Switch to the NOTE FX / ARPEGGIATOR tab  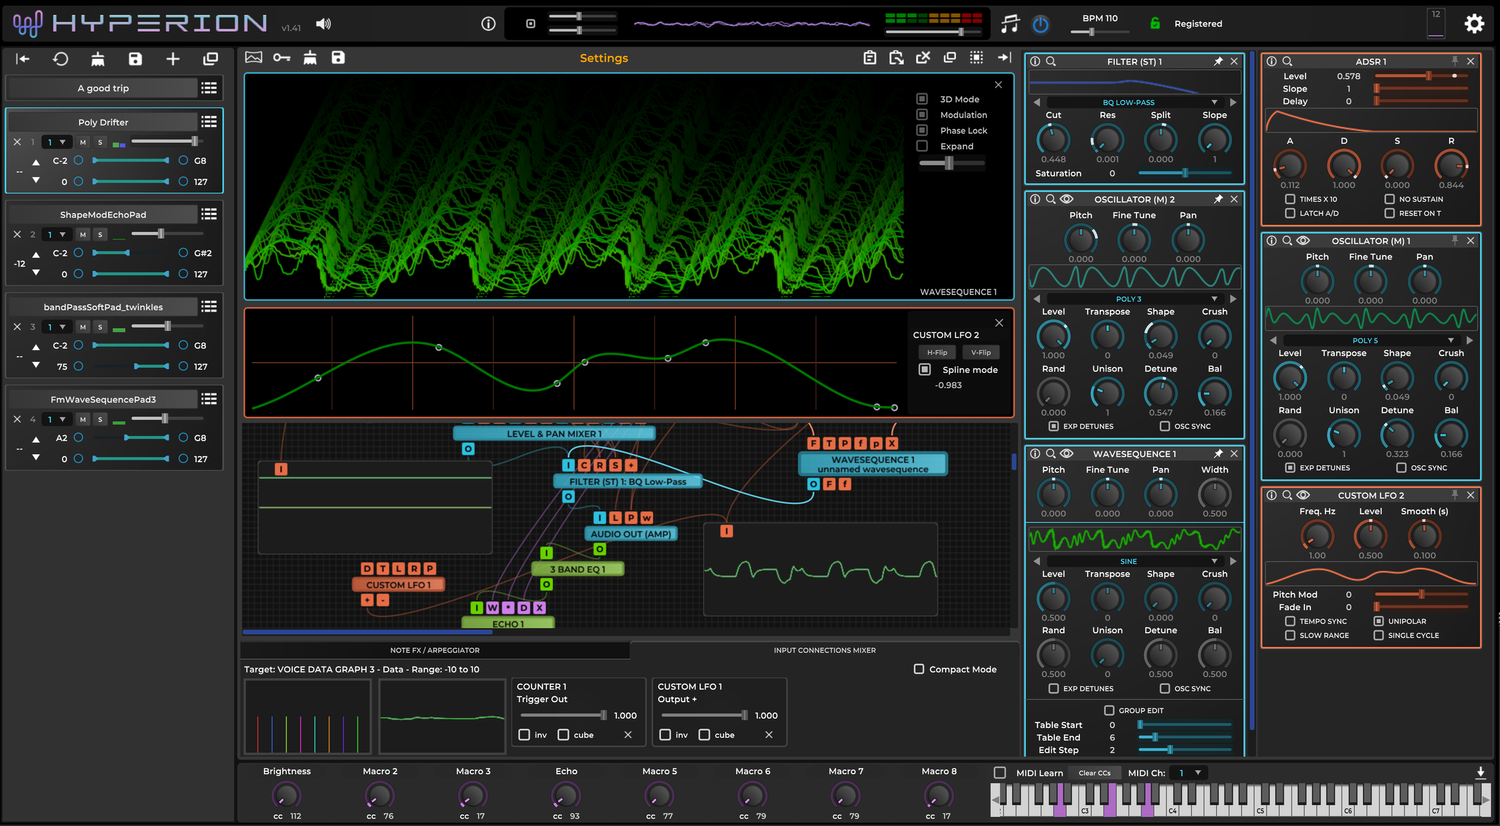(x=435, y=650)
